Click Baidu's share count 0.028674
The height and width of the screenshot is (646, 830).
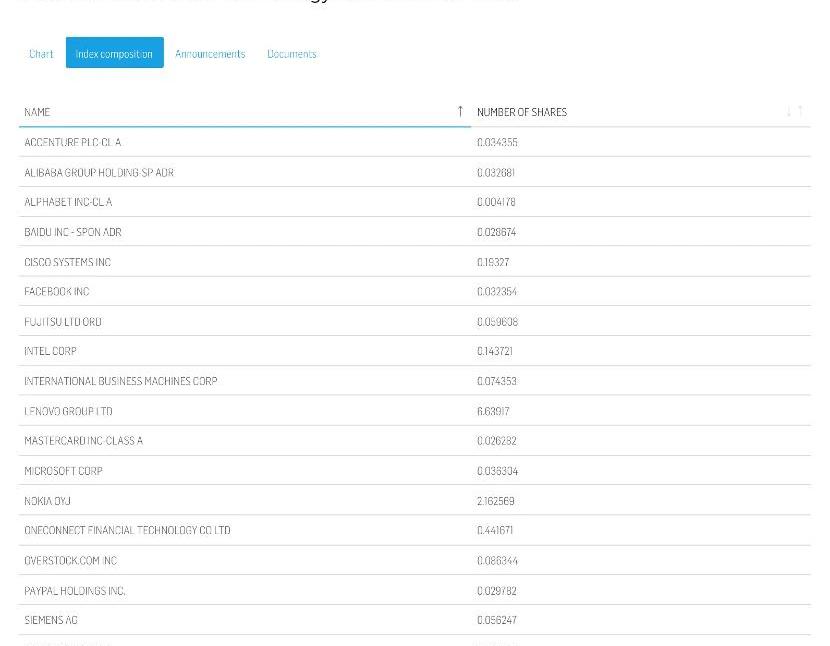(x=497, y=232)
